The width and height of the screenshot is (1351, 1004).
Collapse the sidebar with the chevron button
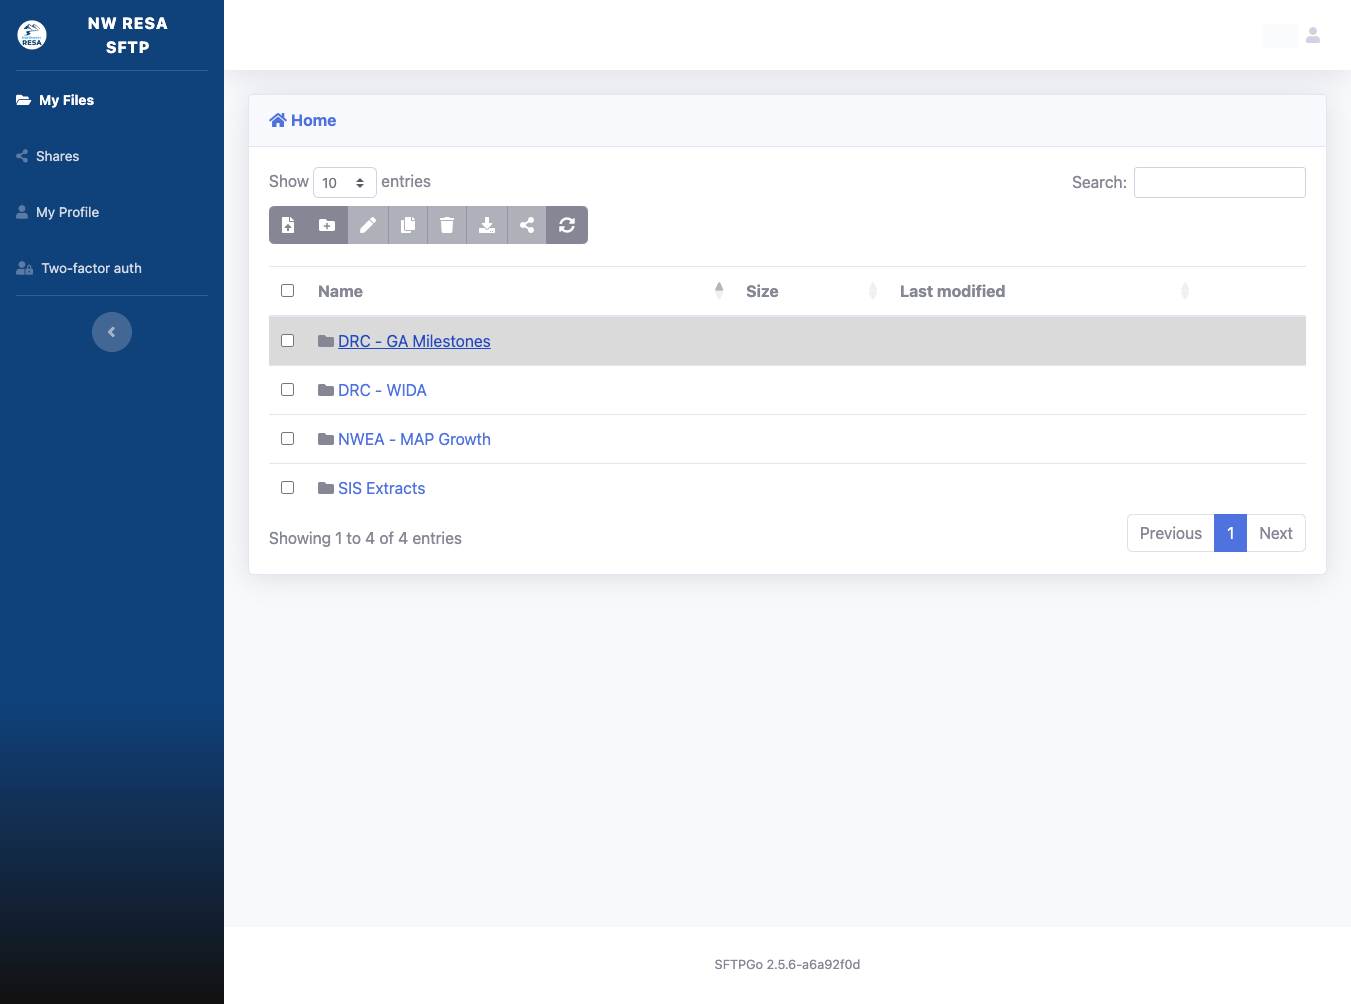[112, 332]
